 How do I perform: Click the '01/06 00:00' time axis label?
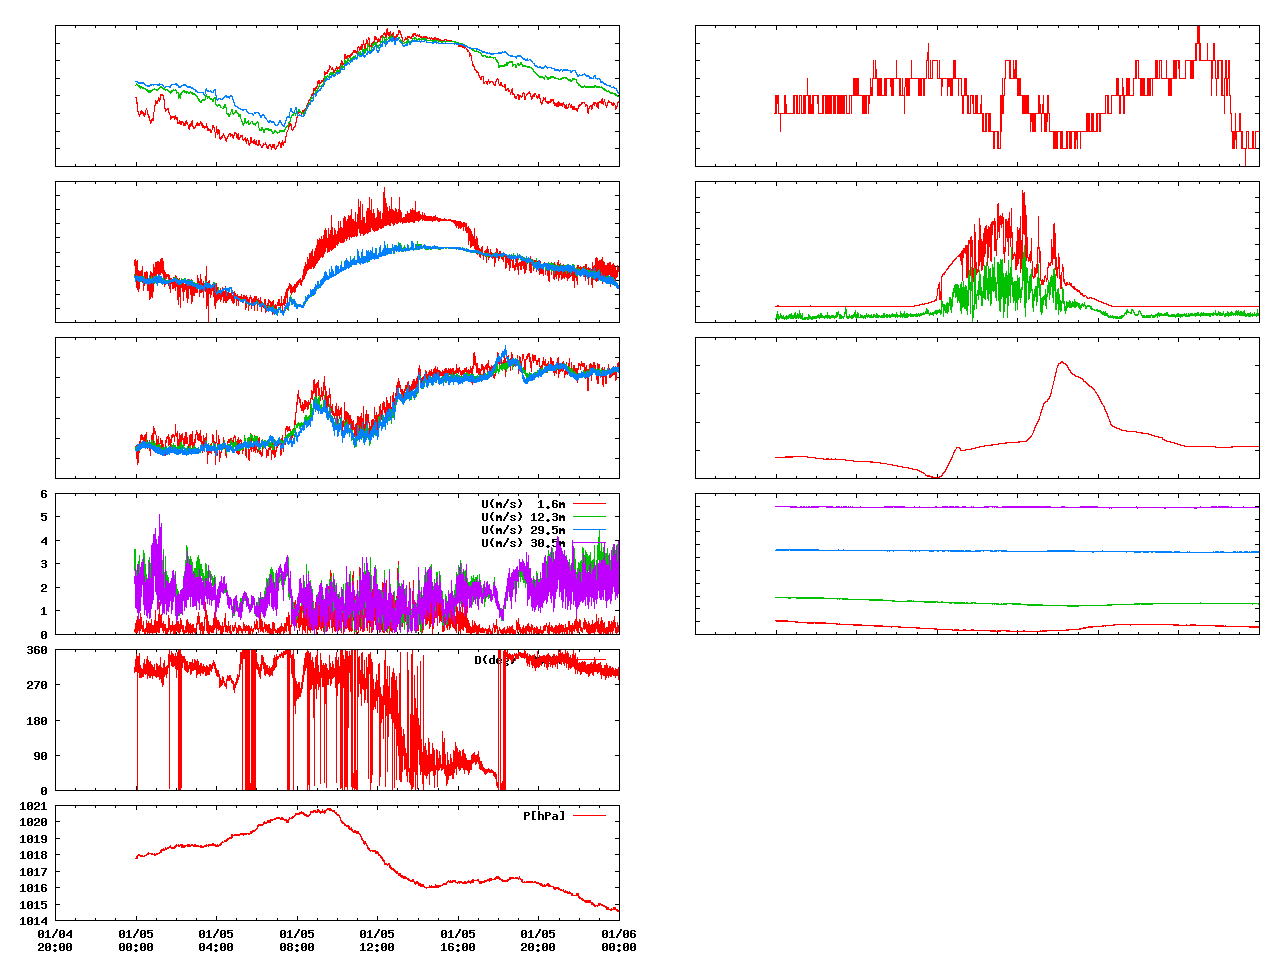click(x=619, y=941)
